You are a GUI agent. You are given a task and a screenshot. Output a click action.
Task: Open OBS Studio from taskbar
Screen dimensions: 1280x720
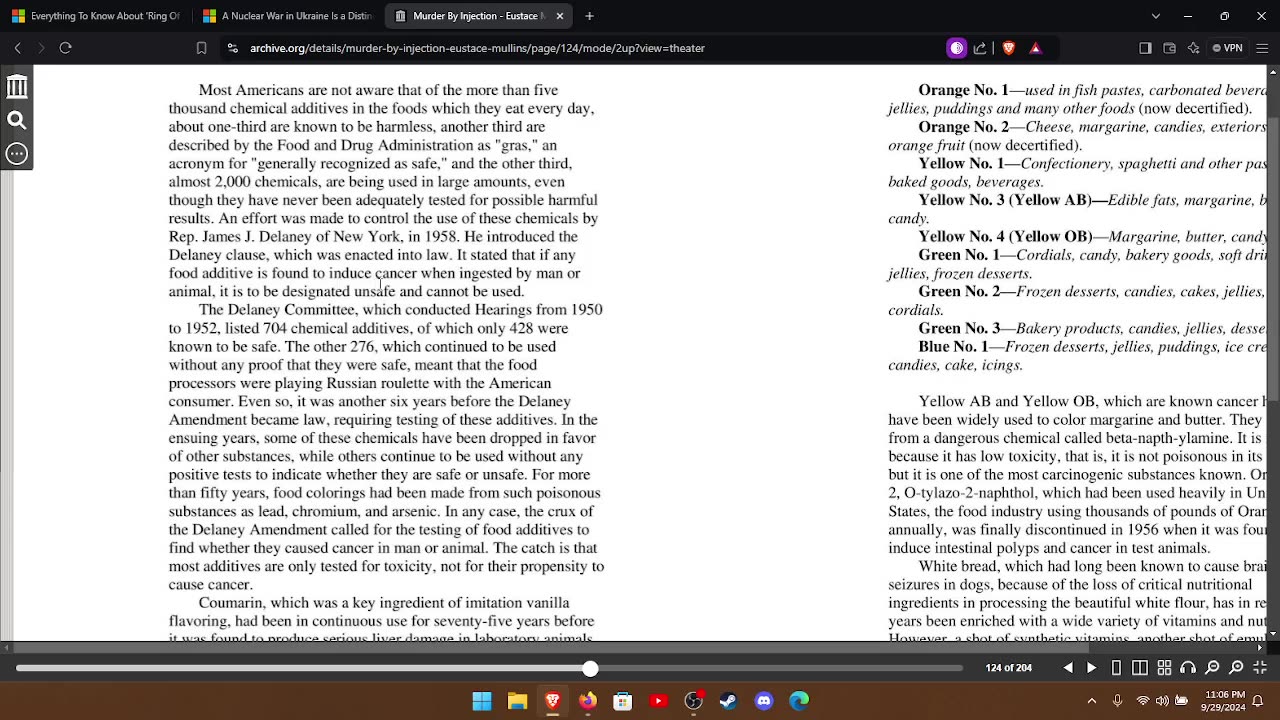(x=694, y=701)
